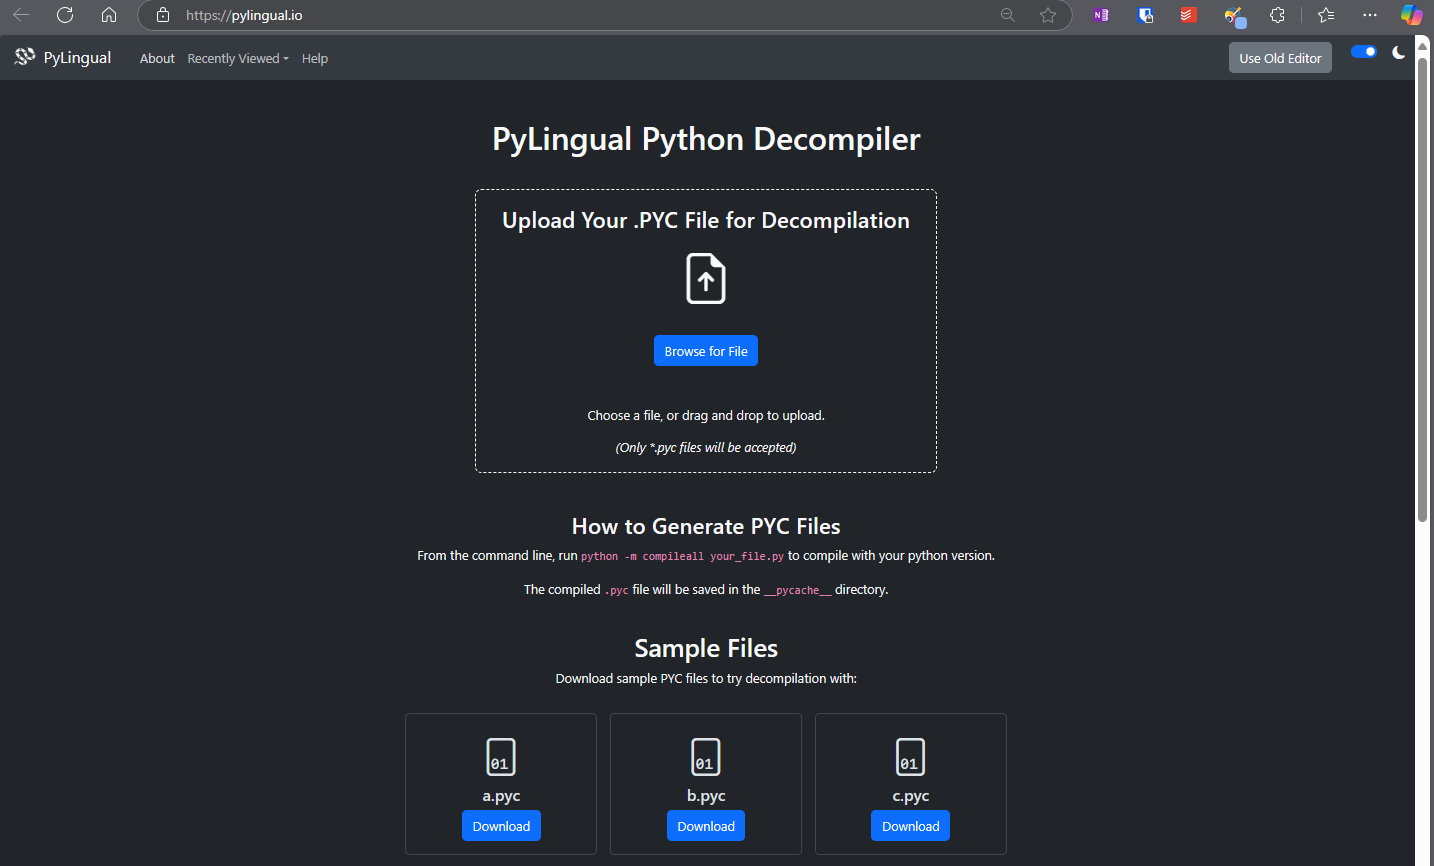Click the PyLingual brand name
Image resolution: width=1434 pixels, height=866 pixels.
77,58
